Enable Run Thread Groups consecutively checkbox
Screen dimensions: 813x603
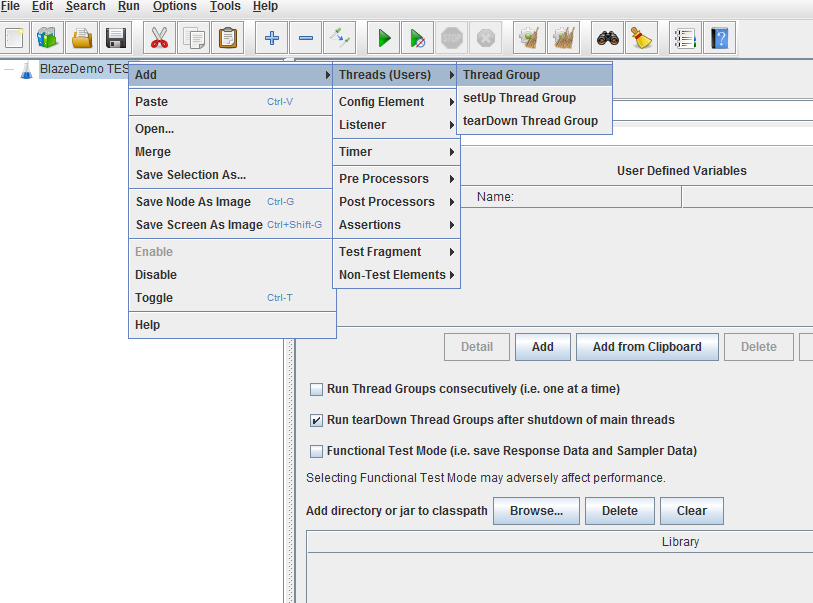click(x=317, y=389)
